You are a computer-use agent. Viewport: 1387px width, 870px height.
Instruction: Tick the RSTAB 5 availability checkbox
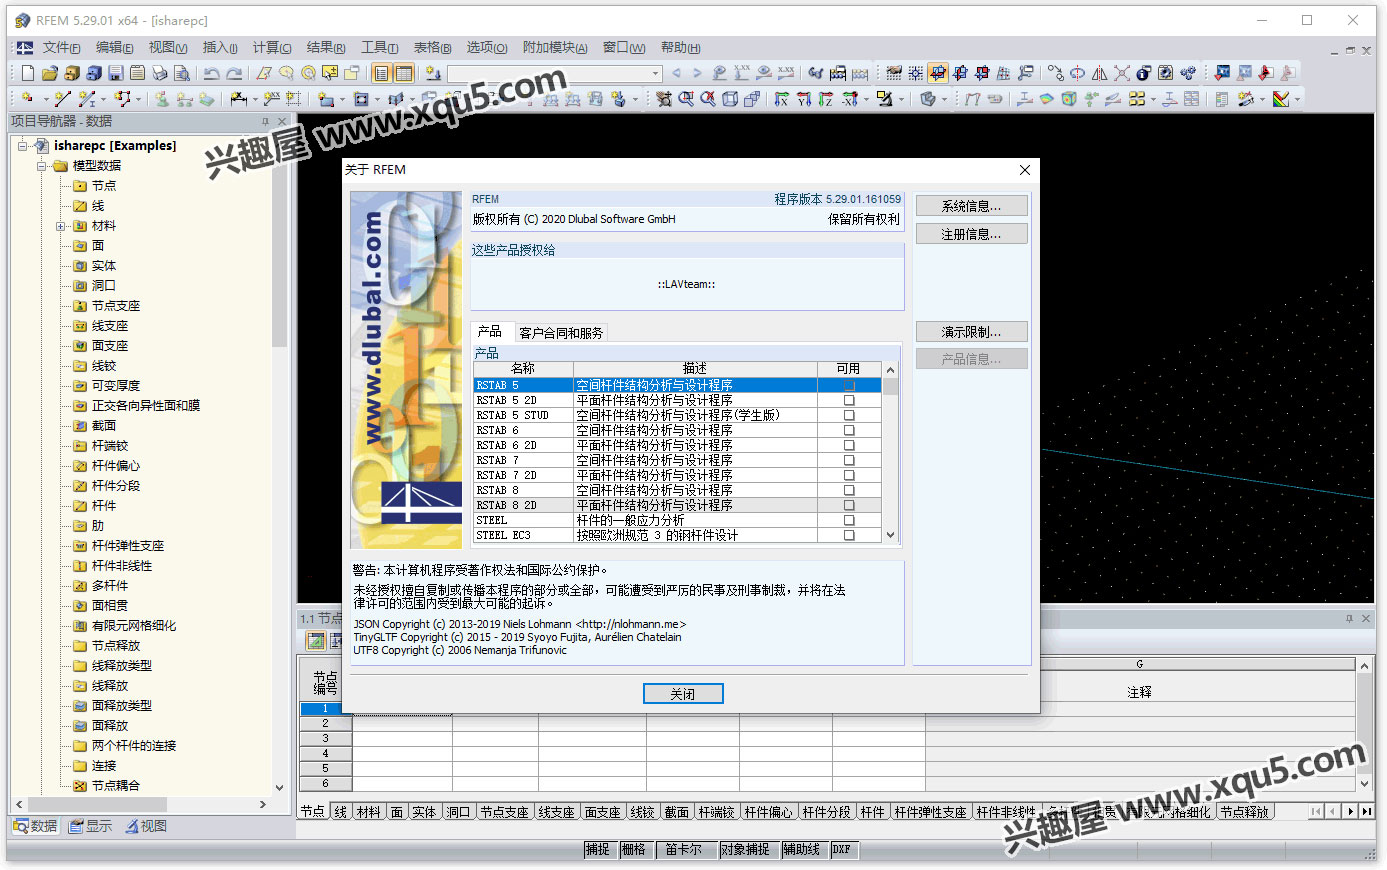point(849,385)
